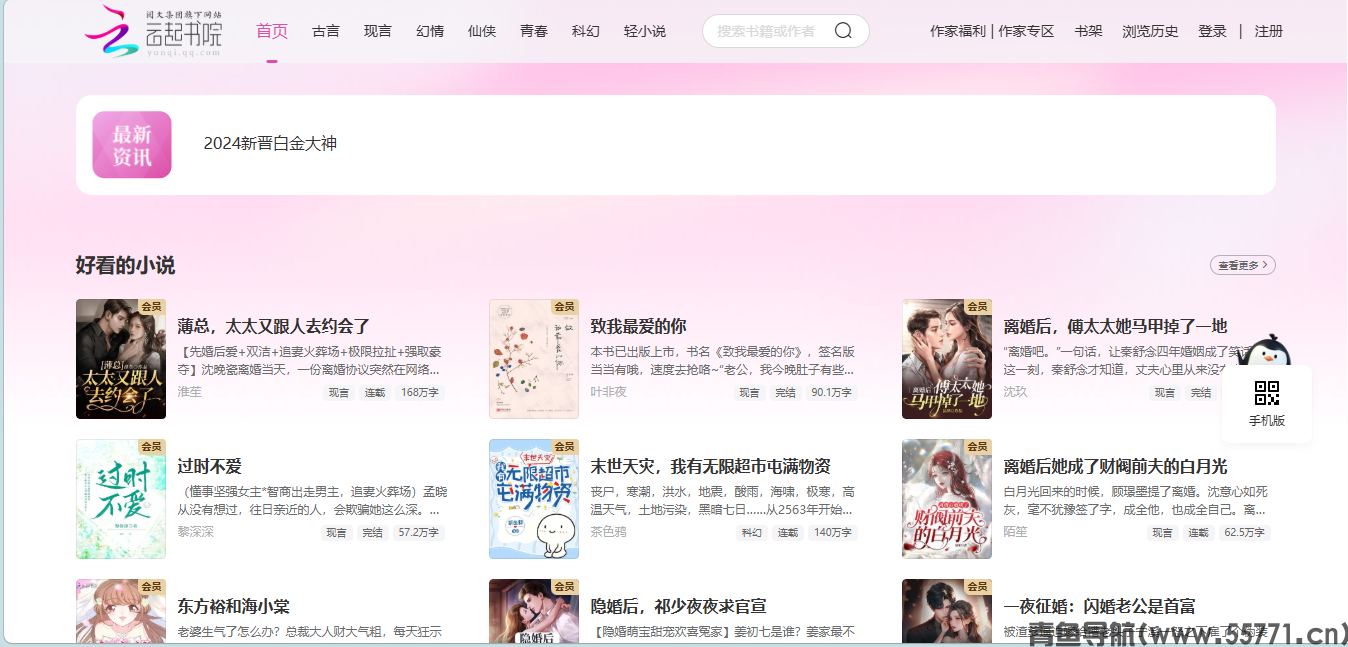1348x647 pixels.
Task: Click author name 黎深深
Action: [x=196, y=532]
